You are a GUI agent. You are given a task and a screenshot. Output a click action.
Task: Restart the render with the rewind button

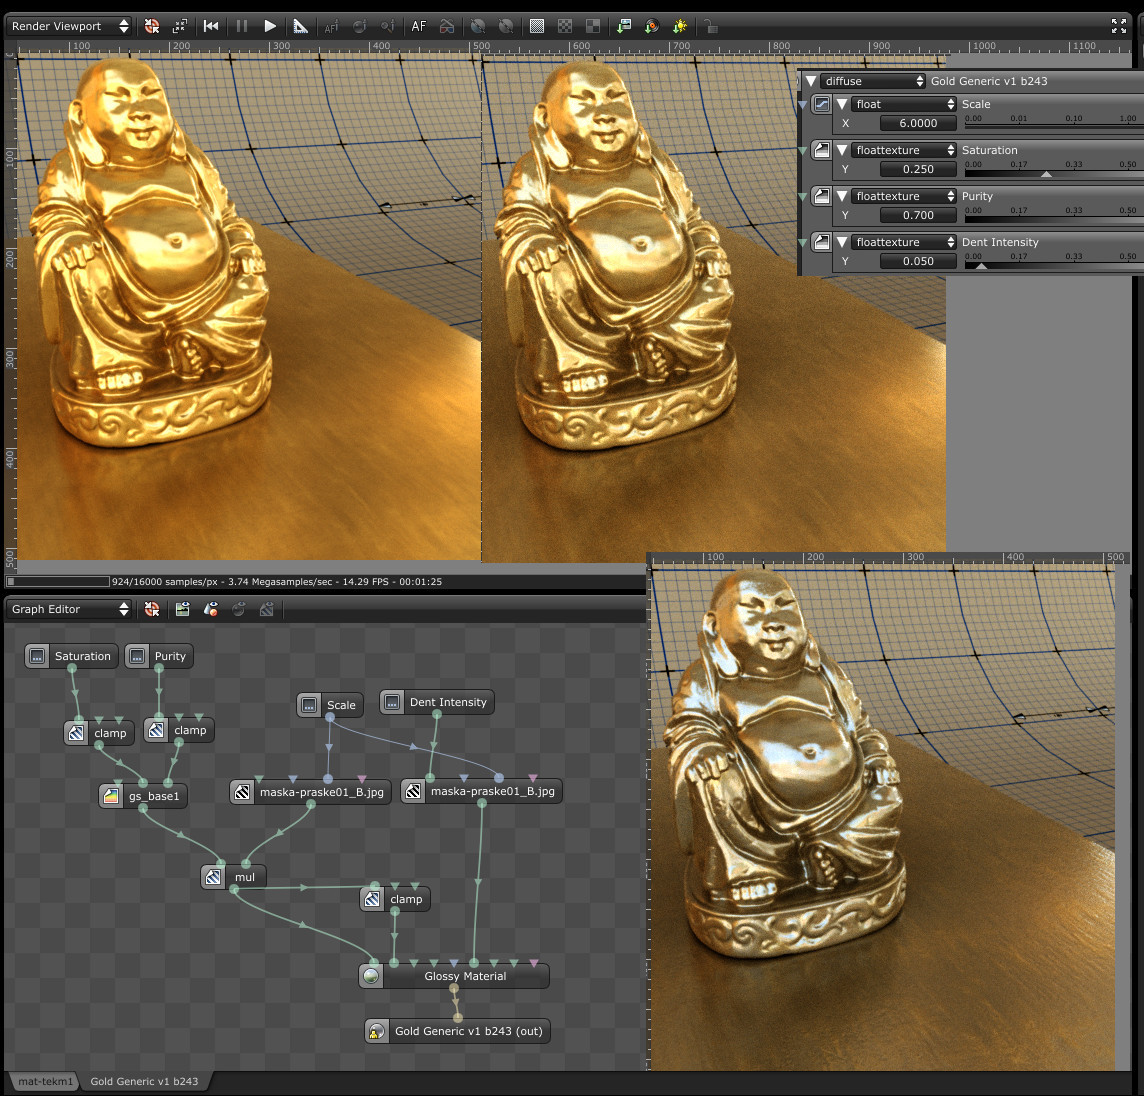coord(211,26)
